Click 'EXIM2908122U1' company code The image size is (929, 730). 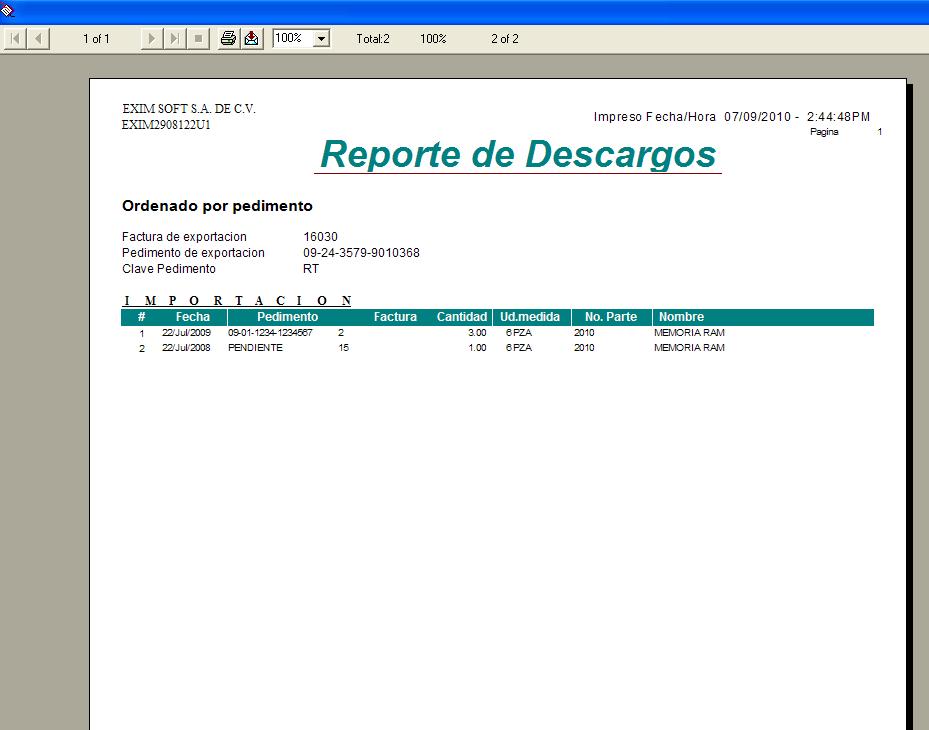pyautogui.click(x=166, y=125)
